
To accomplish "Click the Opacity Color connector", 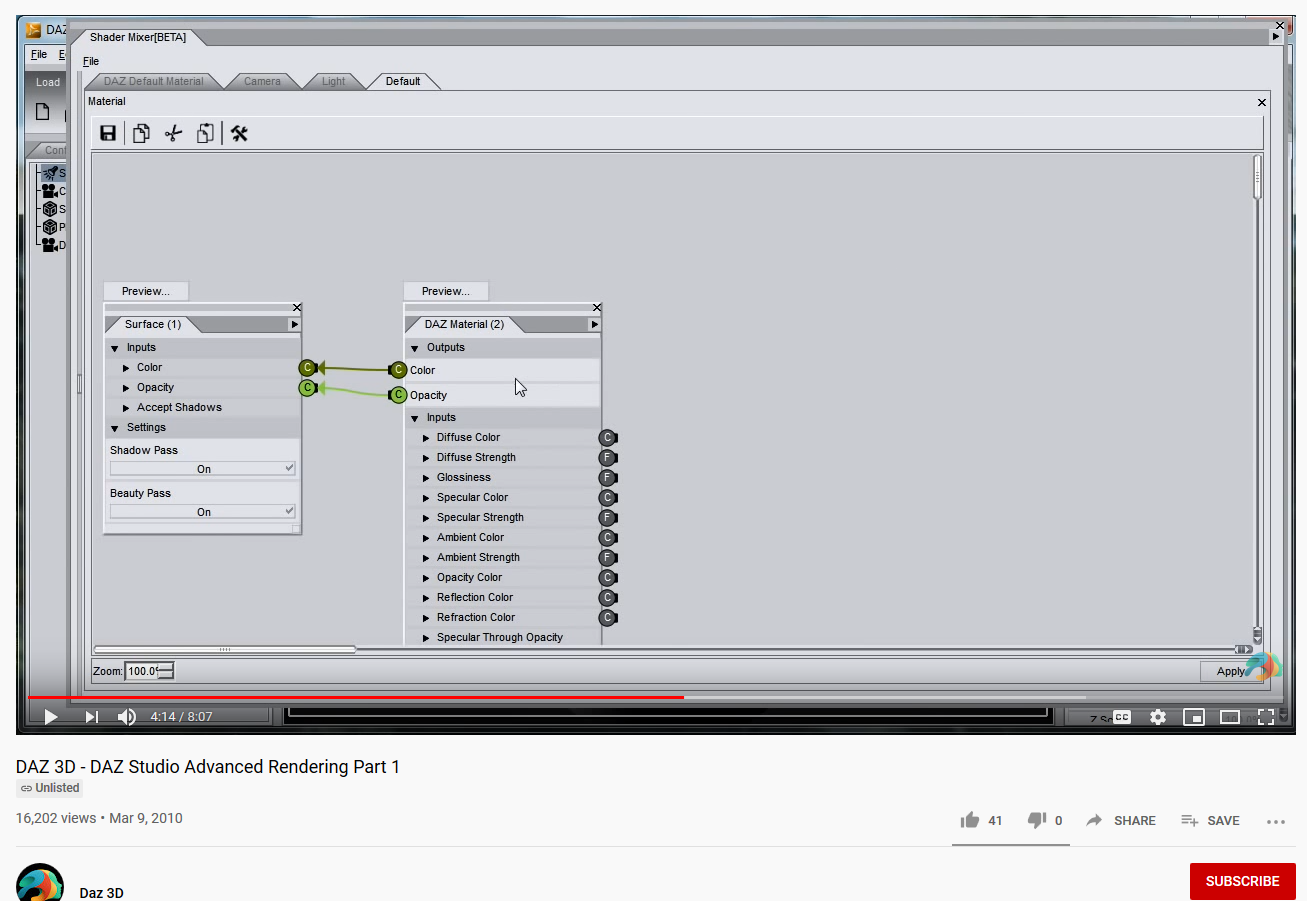I will [608, 578].
